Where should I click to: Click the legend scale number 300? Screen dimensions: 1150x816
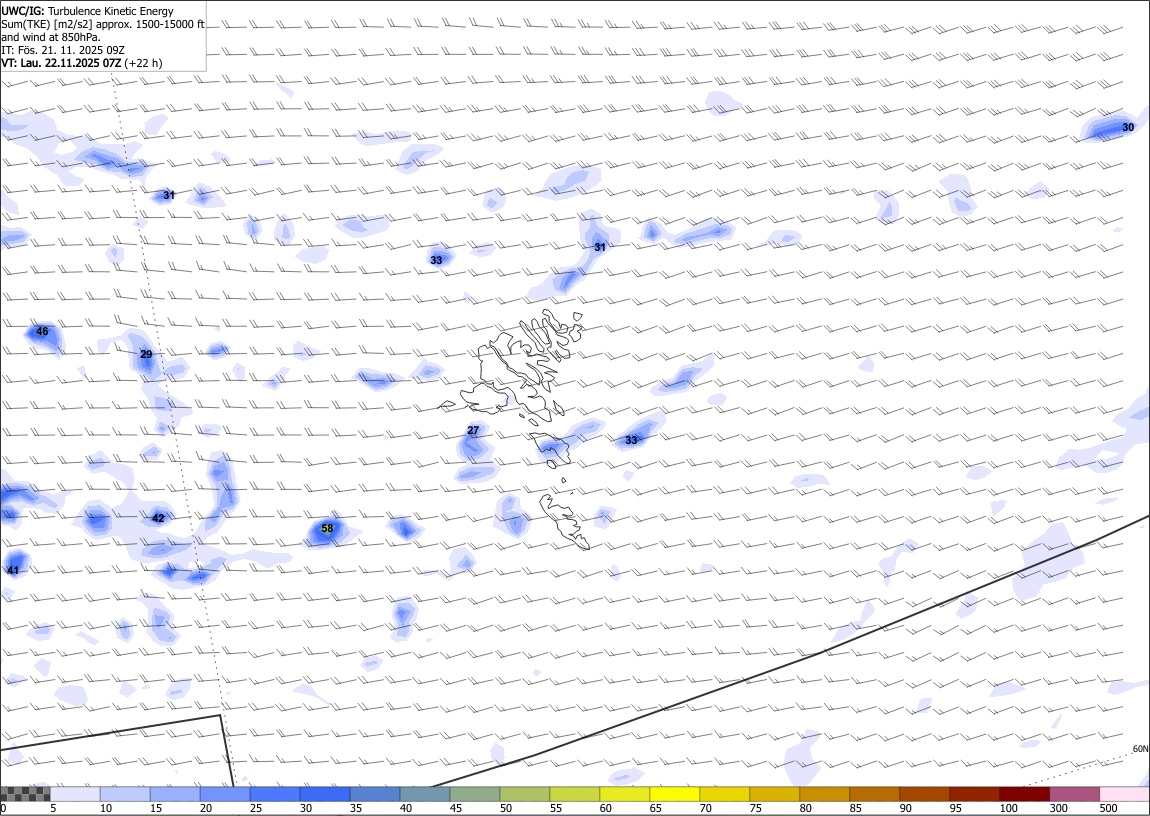click(x=1058, y=808)
